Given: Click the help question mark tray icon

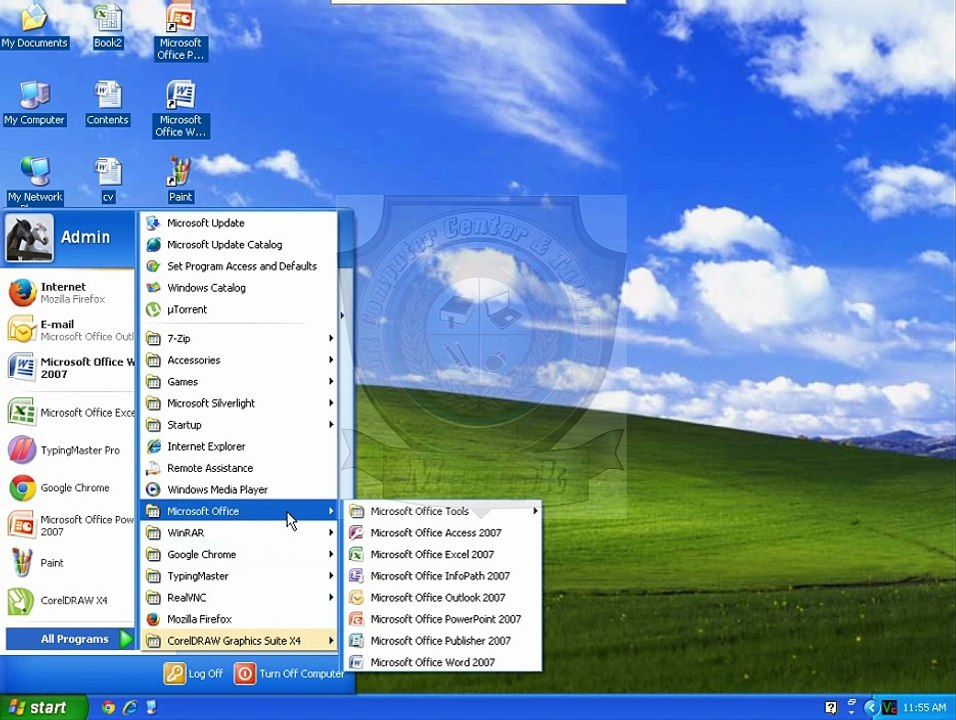Looking at the screenshot, I should click(x=830, y=707).
